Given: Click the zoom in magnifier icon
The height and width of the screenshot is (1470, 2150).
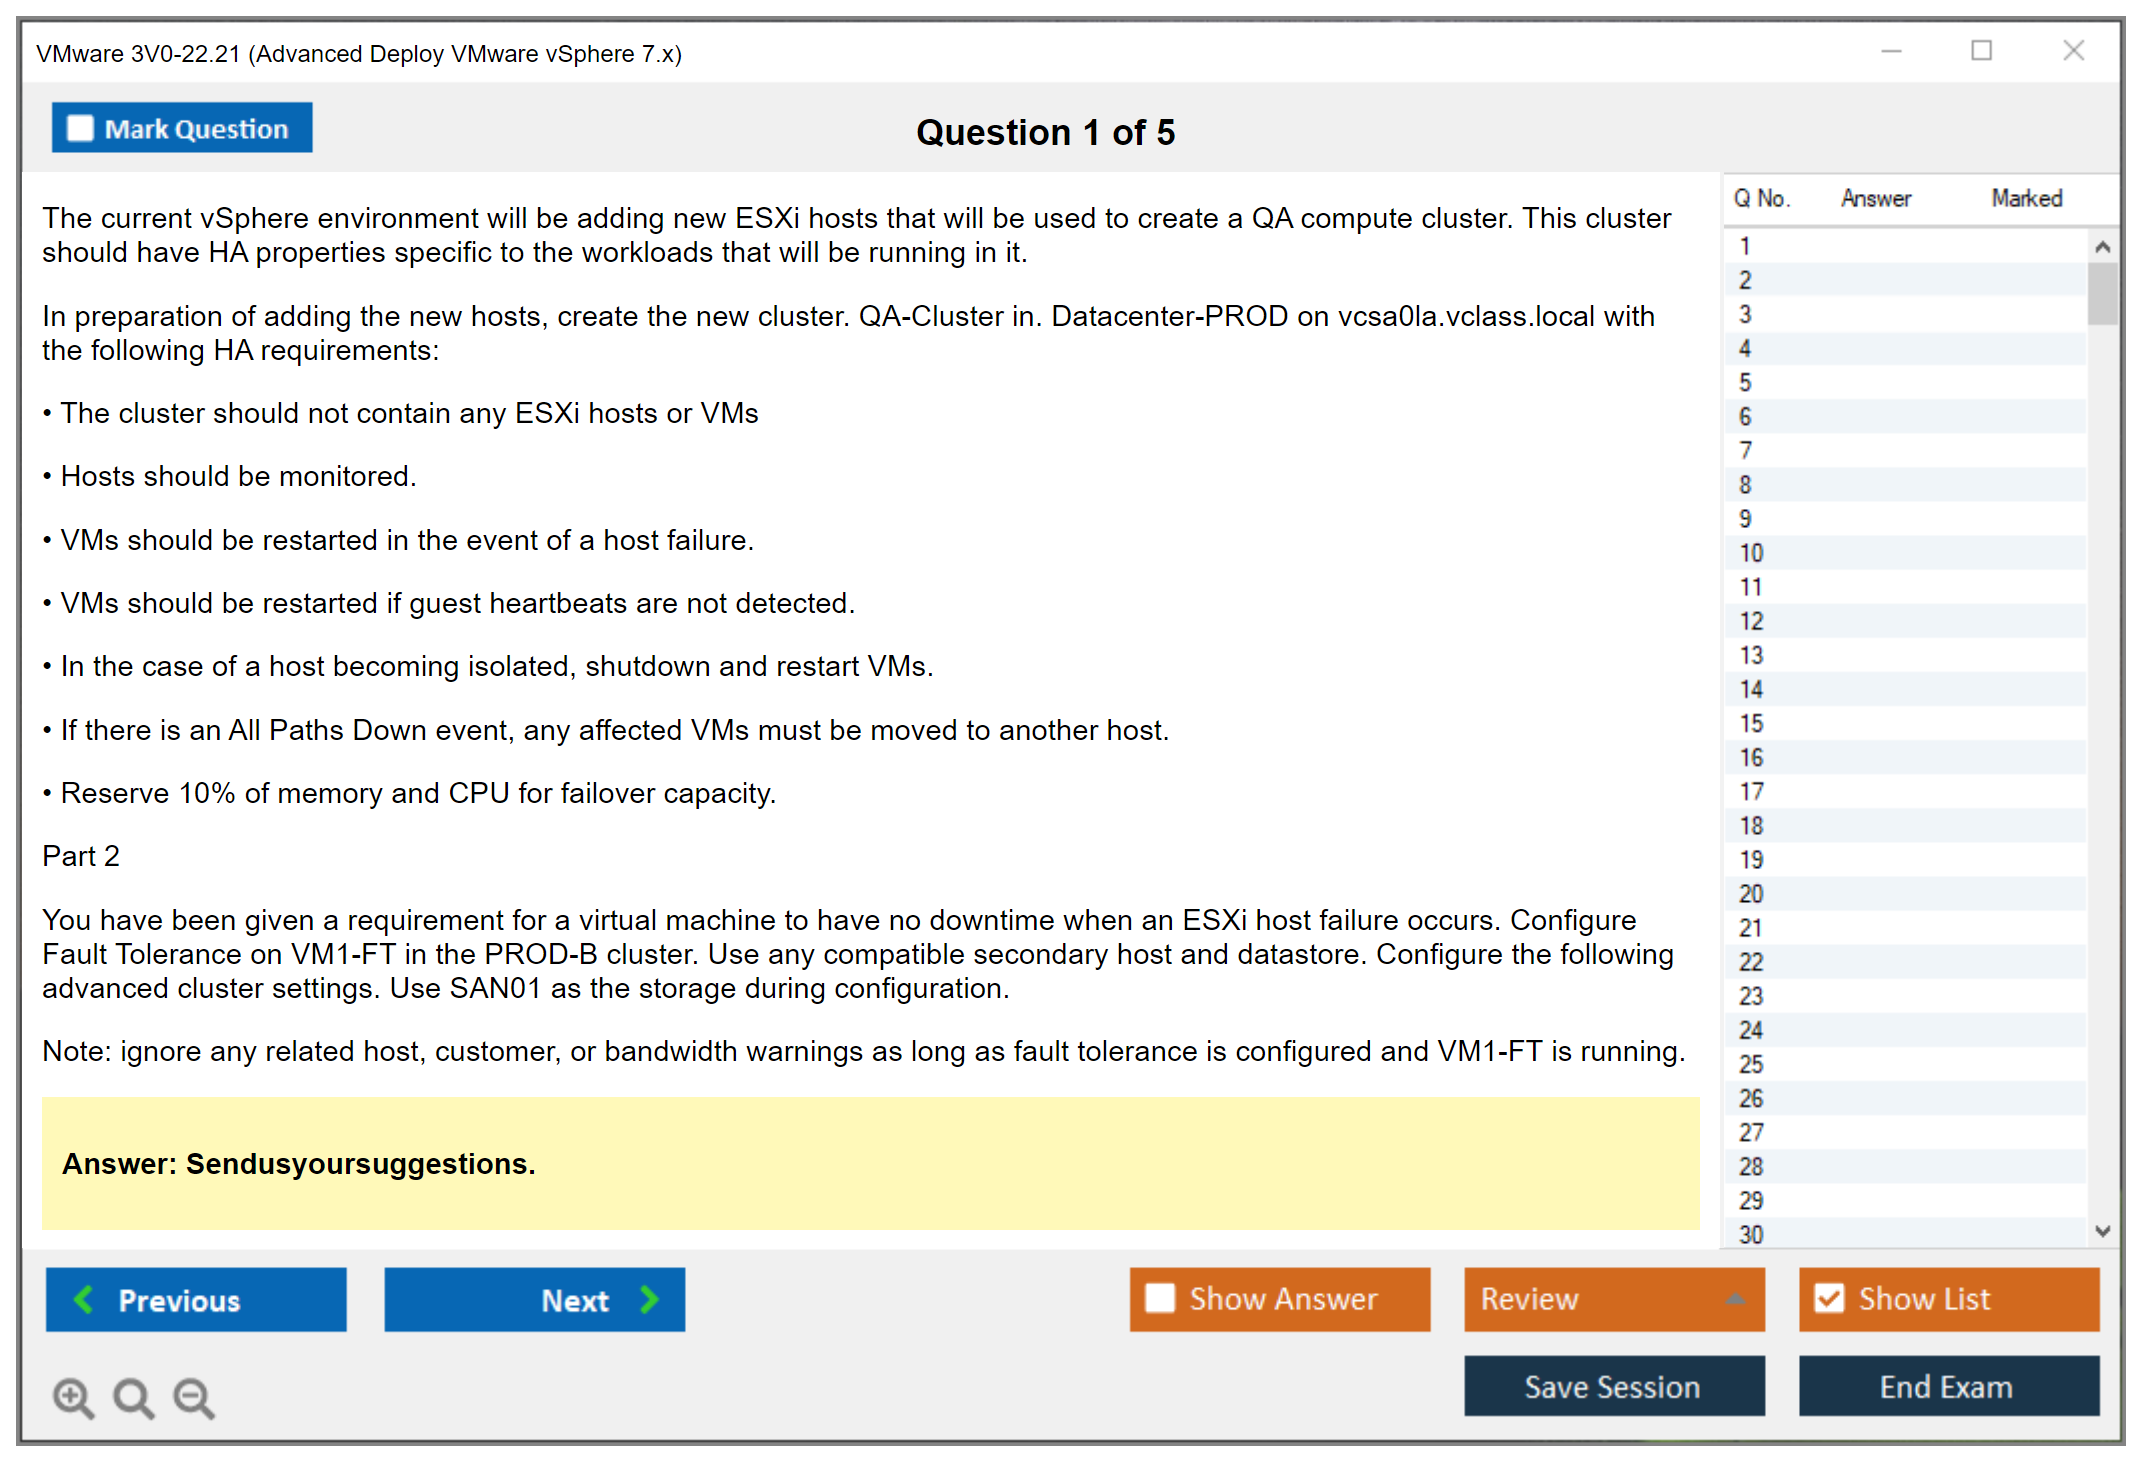Looking at the screenshot, I should coord(72,1396).
